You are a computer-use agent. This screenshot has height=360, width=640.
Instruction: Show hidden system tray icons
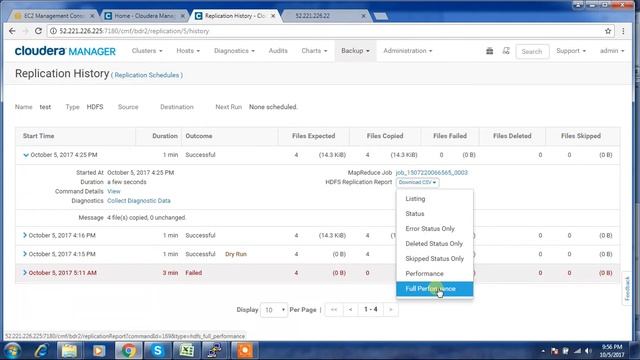click(543, 351)
